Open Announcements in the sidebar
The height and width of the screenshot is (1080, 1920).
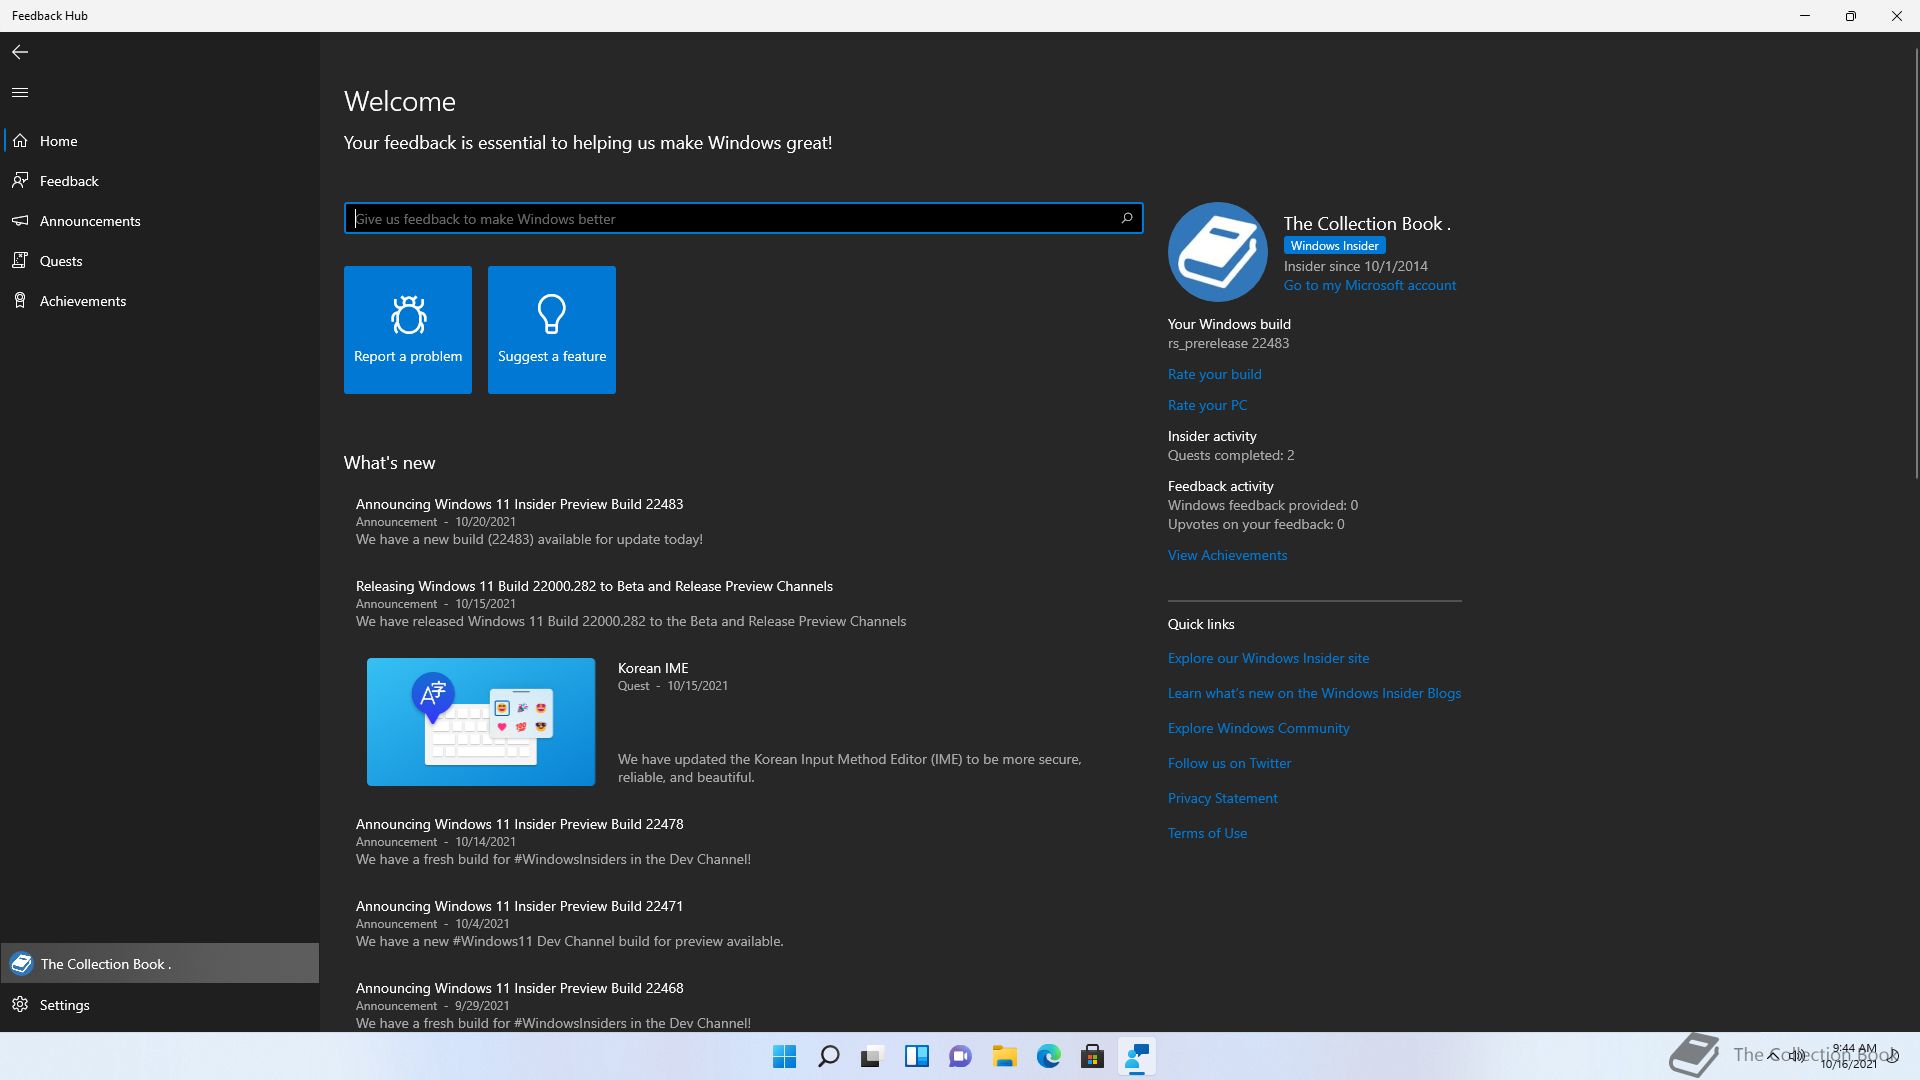click(160, 221)
